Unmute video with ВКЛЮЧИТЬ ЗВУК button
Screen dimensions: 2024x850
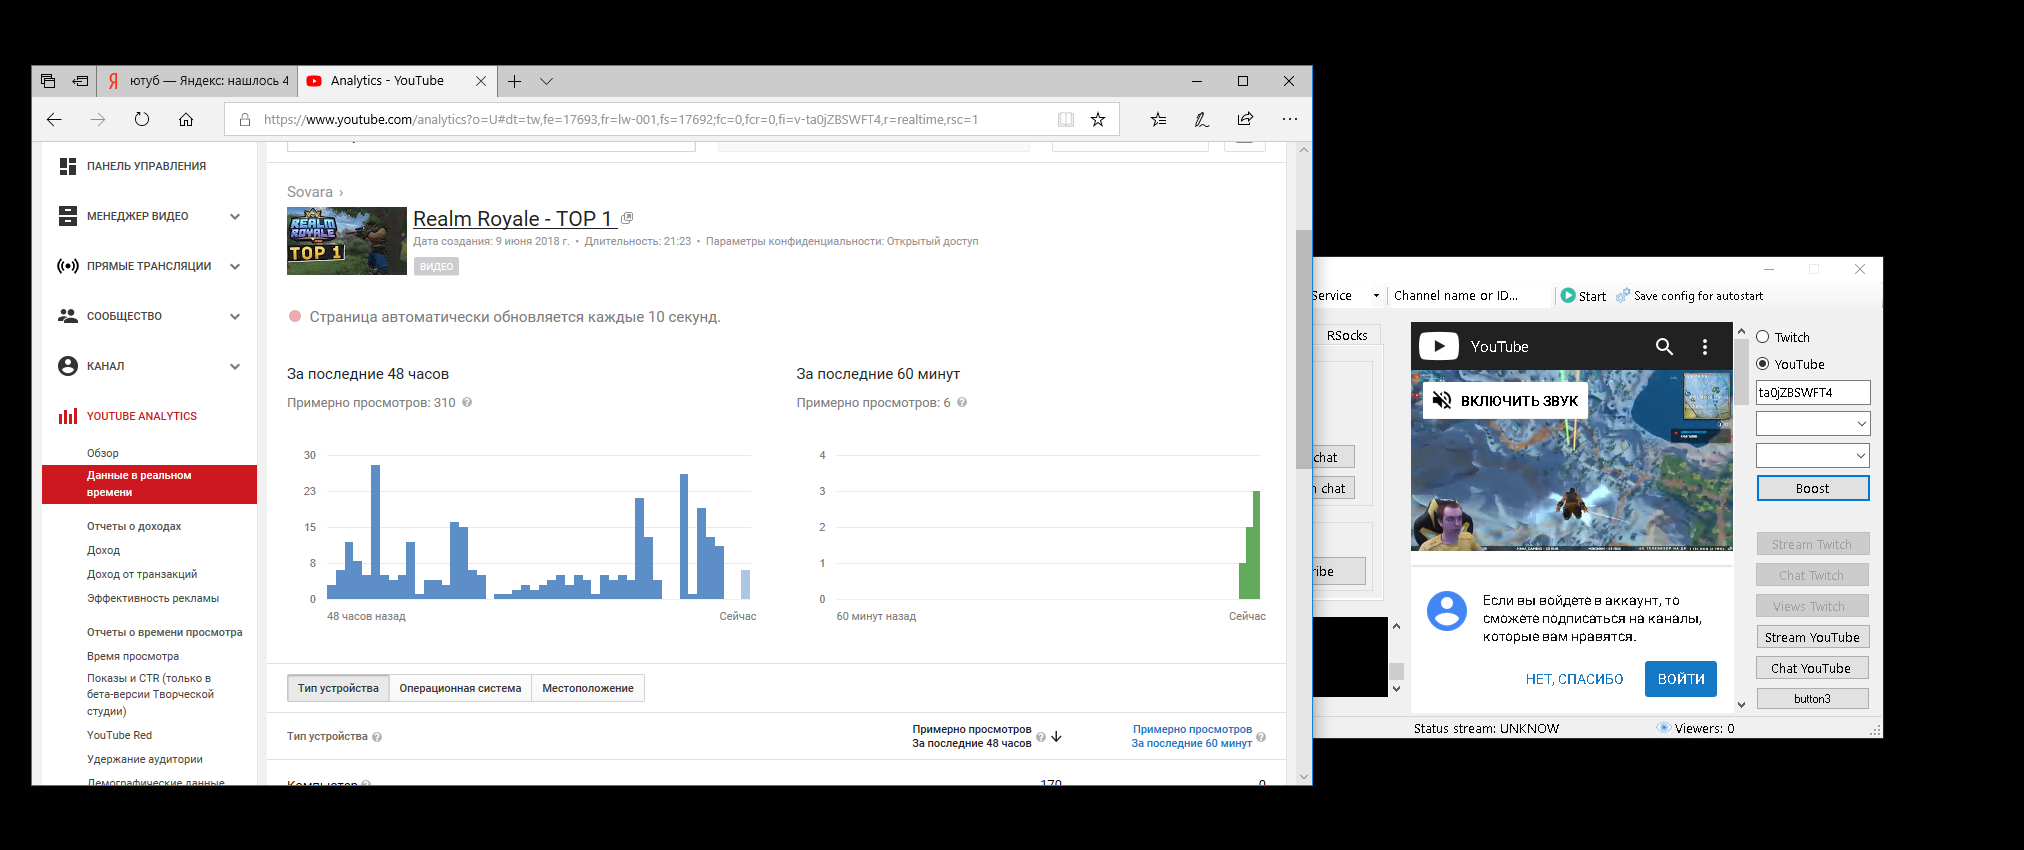coord(1505,401)
